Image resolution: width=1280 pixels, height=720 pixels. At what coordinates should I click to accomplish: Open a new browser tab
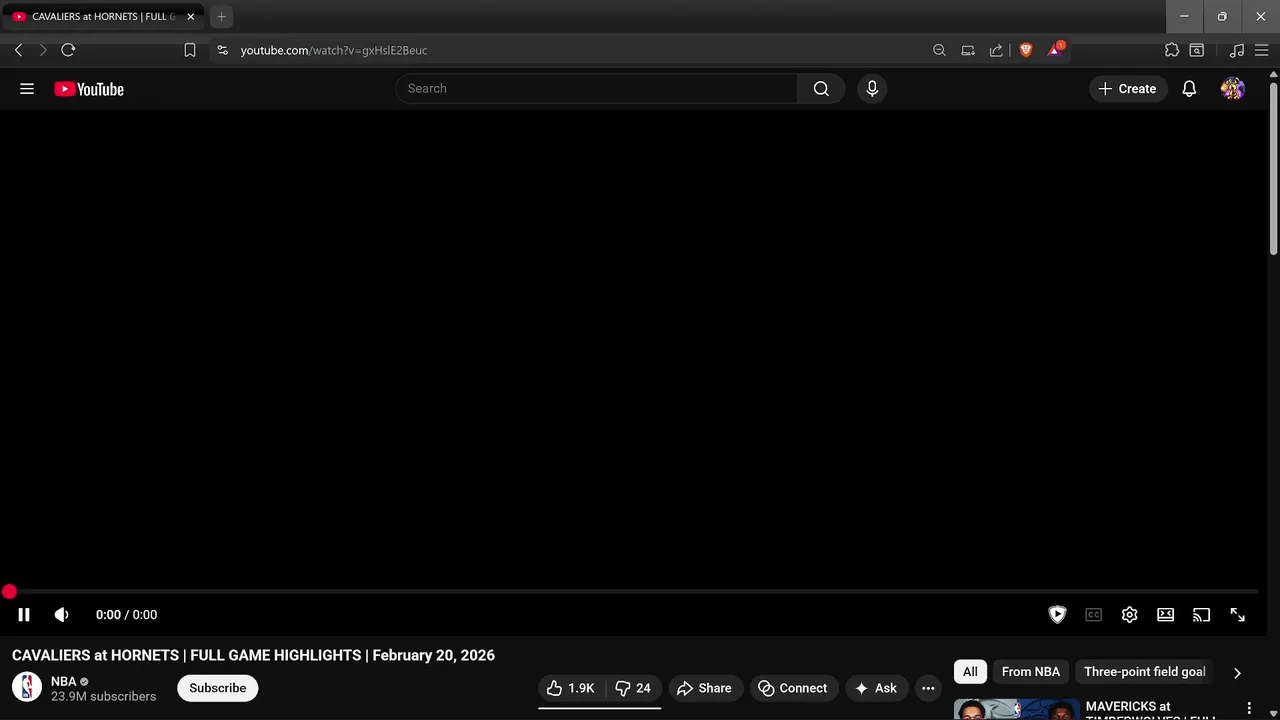coord(222,17)
